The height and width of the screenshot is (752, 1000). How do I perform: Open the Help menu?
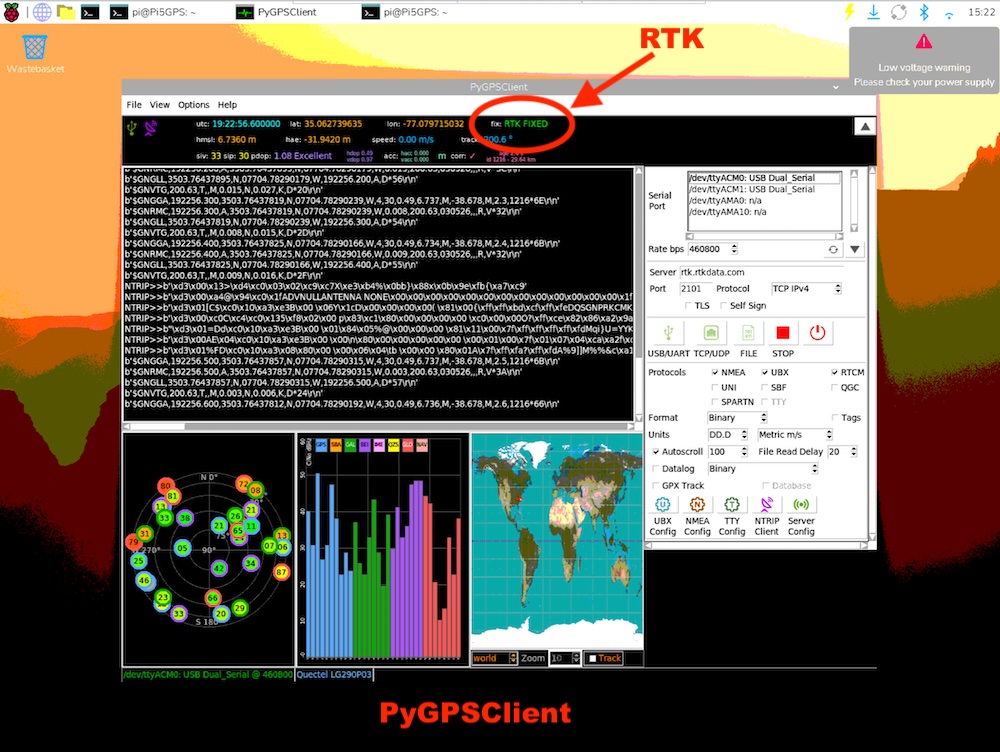227,105
